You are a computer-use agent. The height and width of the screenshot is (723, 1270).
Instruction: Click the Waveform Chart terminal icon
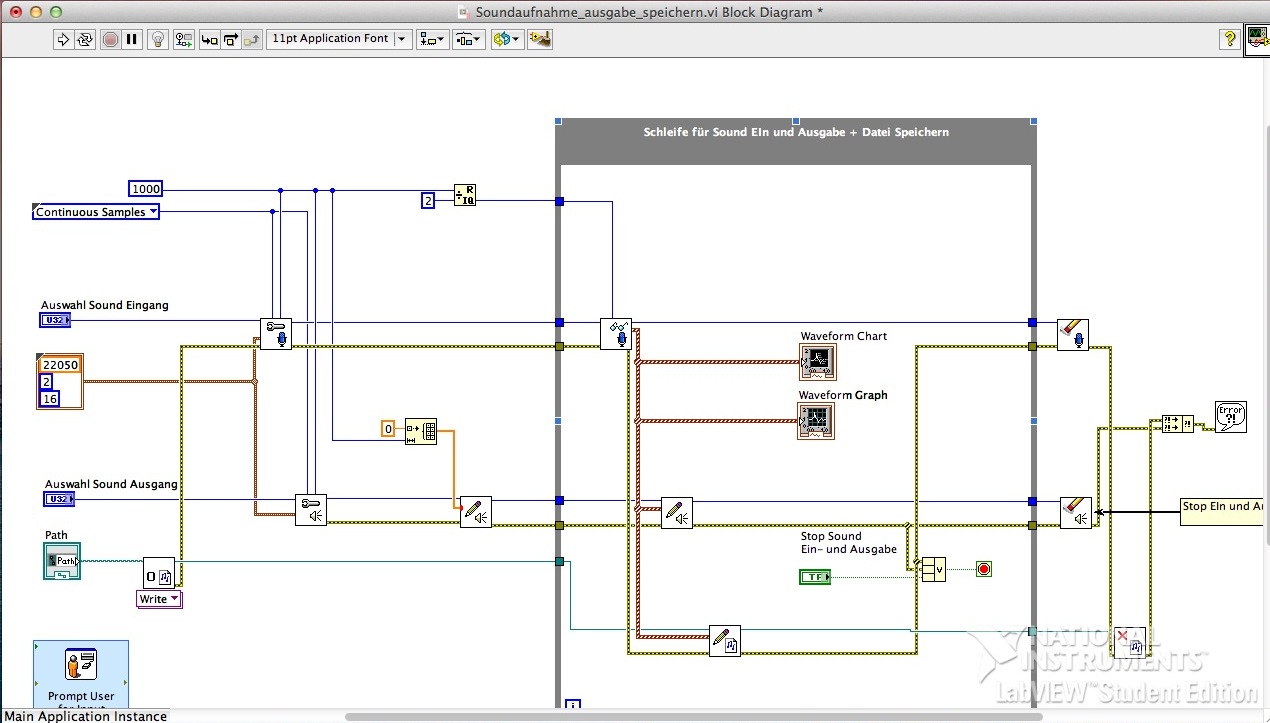coord(817,362)
